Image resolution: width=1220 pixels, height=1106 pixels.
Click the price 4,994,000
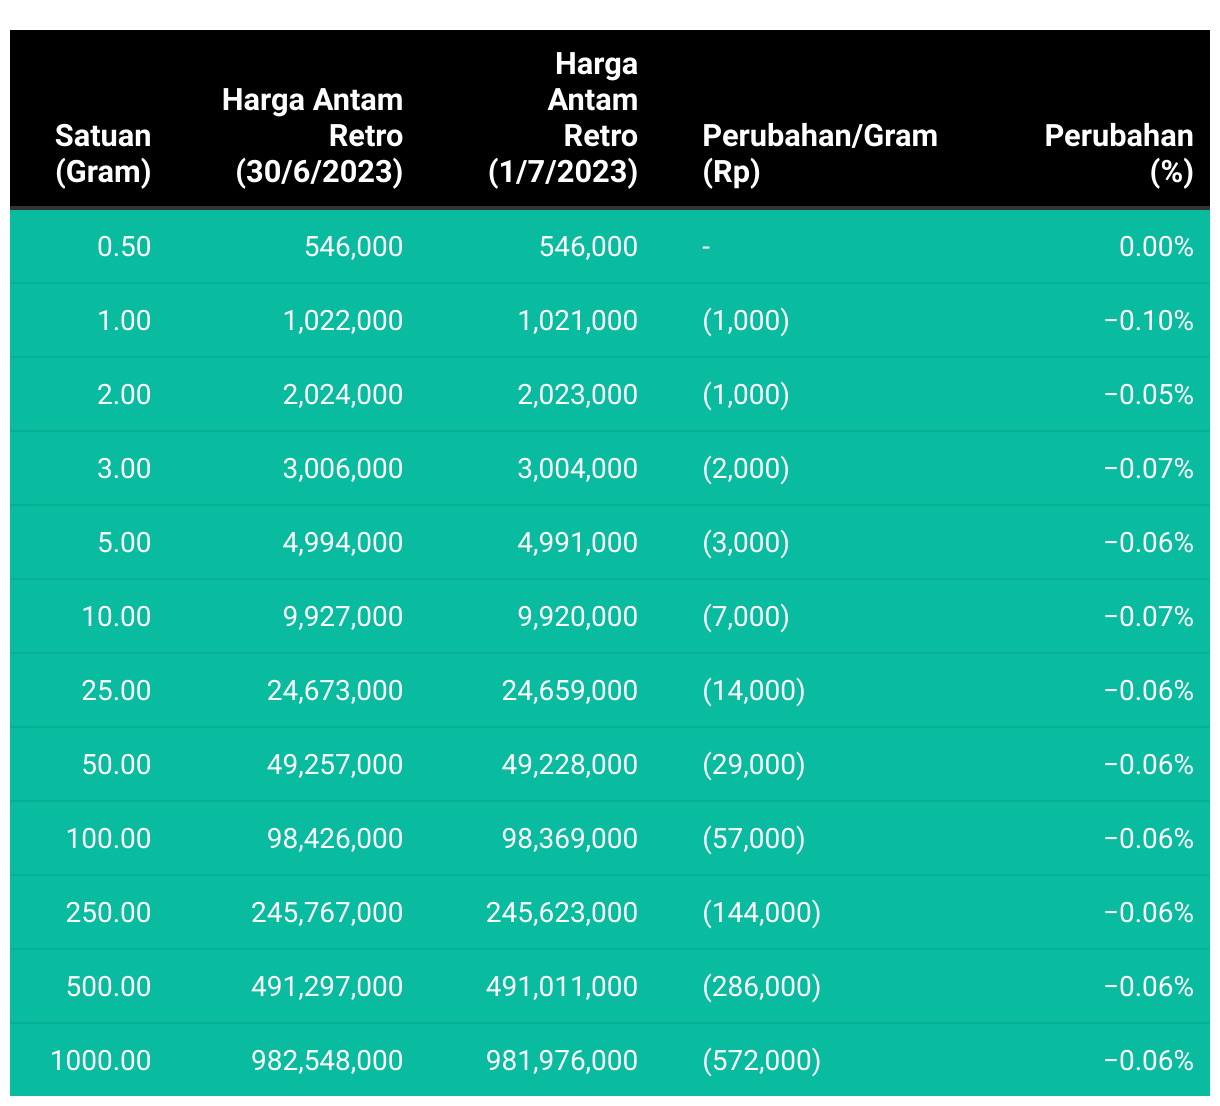343,543
